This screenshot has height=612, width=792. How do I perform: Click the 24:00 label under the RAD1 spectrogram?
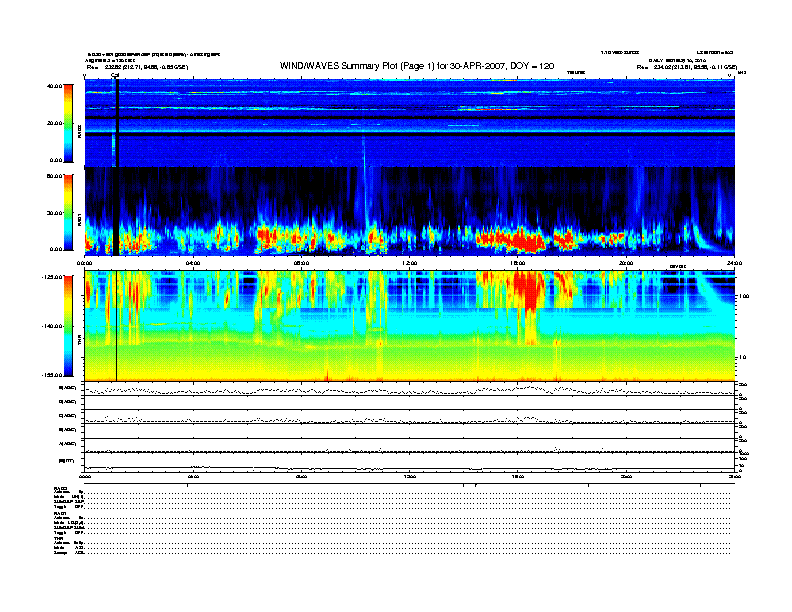click(x=734, y=263)
